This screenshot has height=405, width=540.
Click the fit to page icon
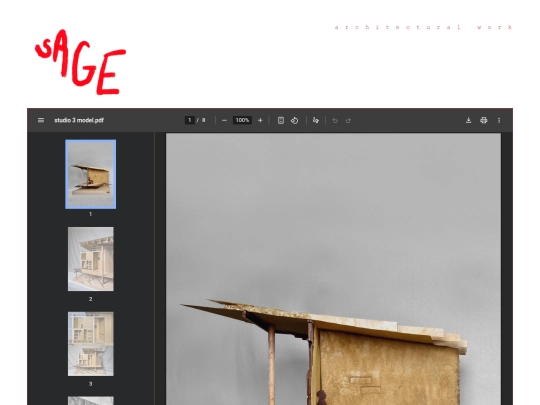click(281, 120)
